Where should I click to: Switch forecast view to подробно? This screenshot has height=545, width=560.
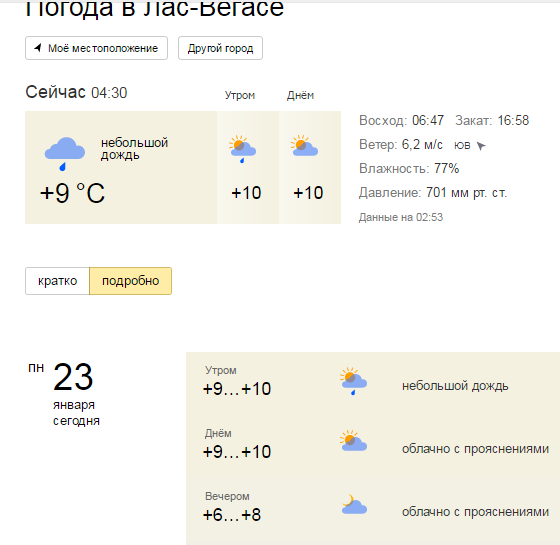[130, 281]
